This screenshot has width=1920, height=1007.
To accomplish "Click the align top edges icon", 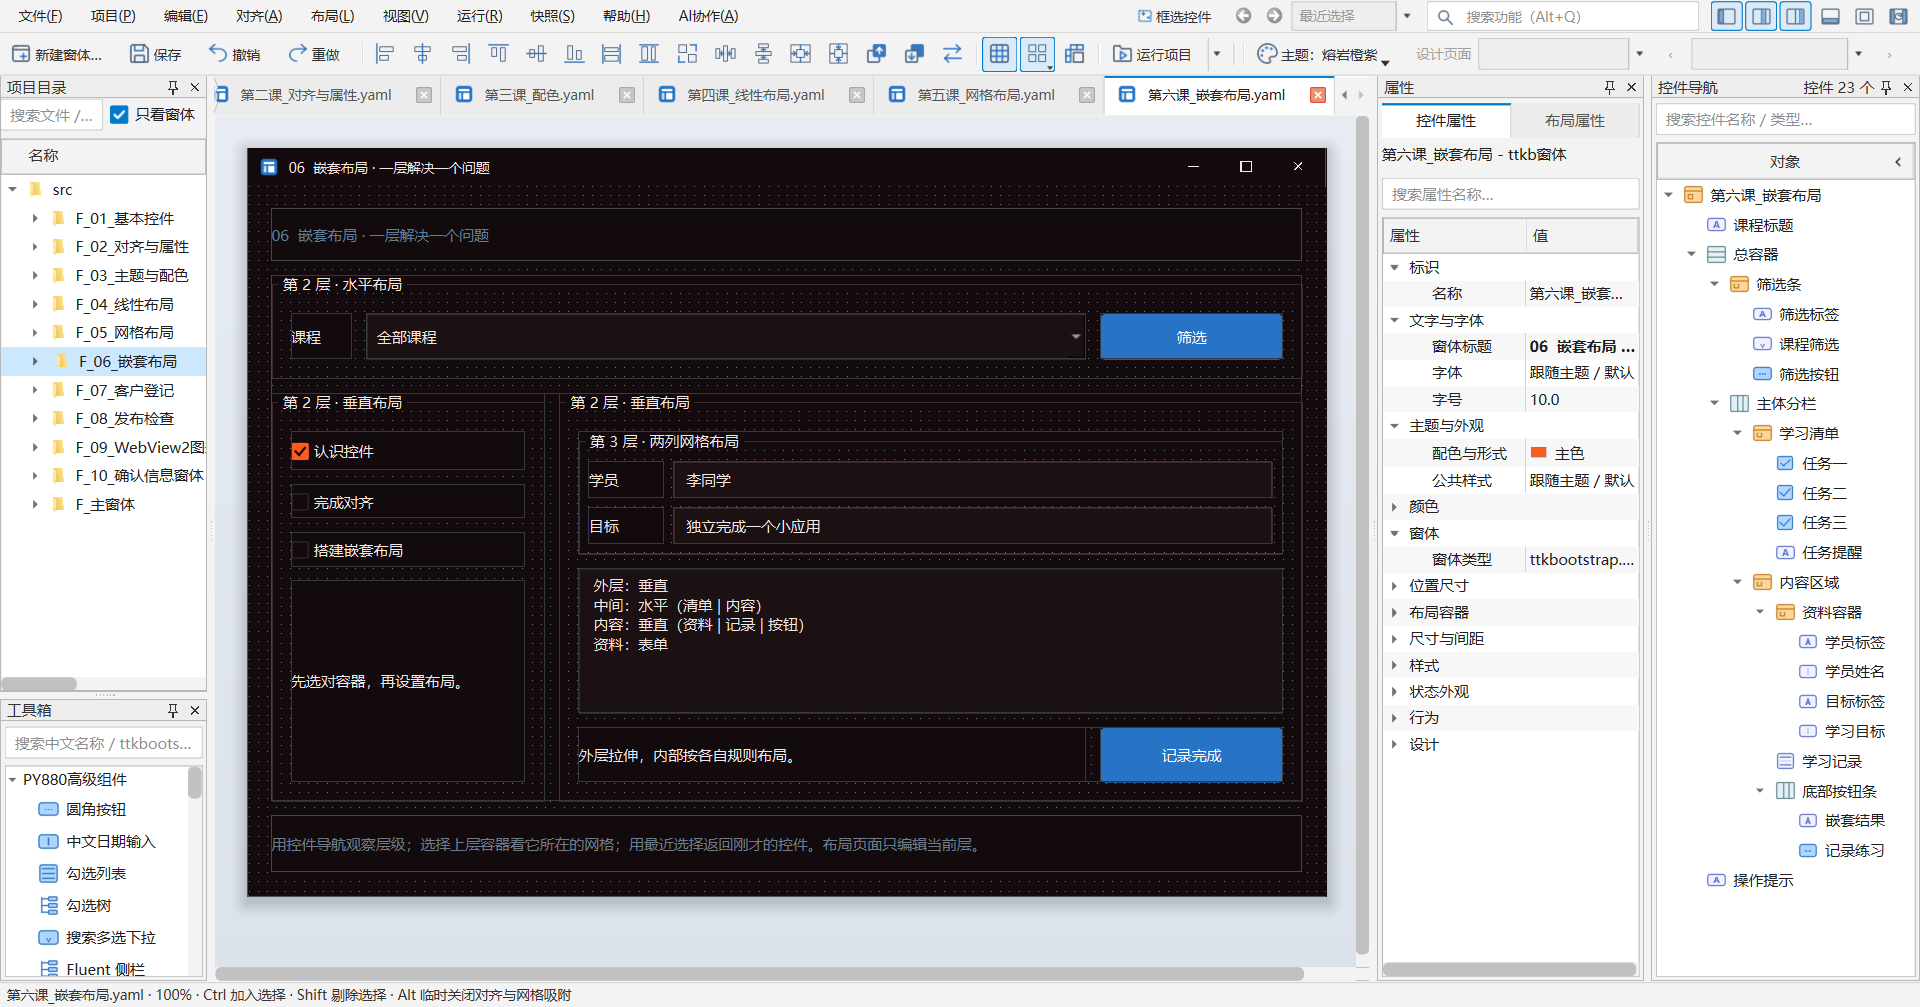I will point(498,54).
